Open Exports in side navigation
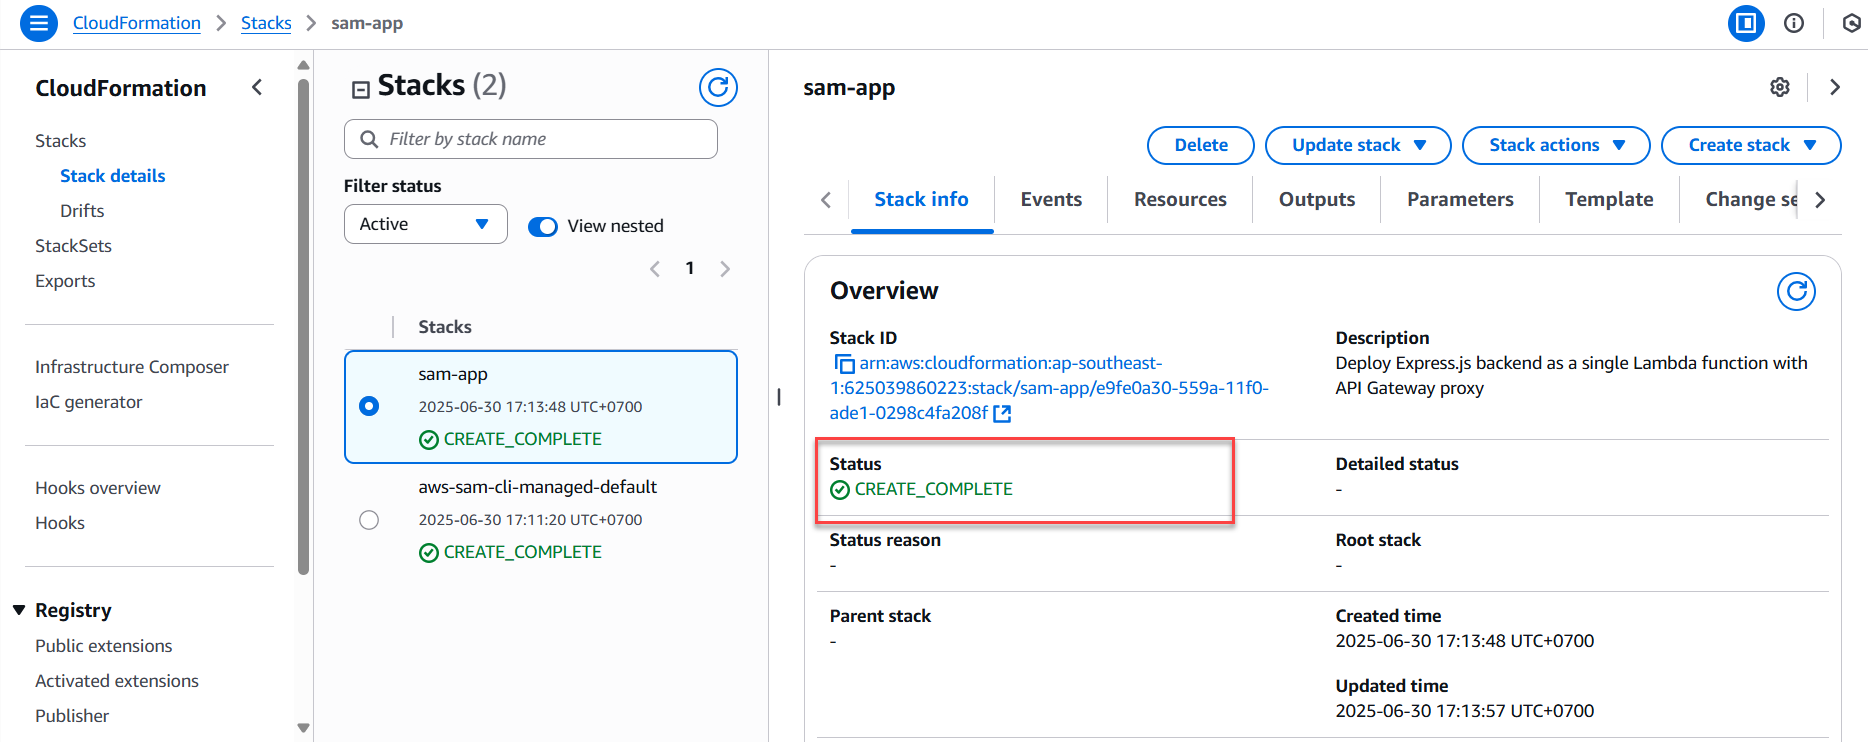The height and width of the screenshot is (742, 1868). tap(65, 281)
